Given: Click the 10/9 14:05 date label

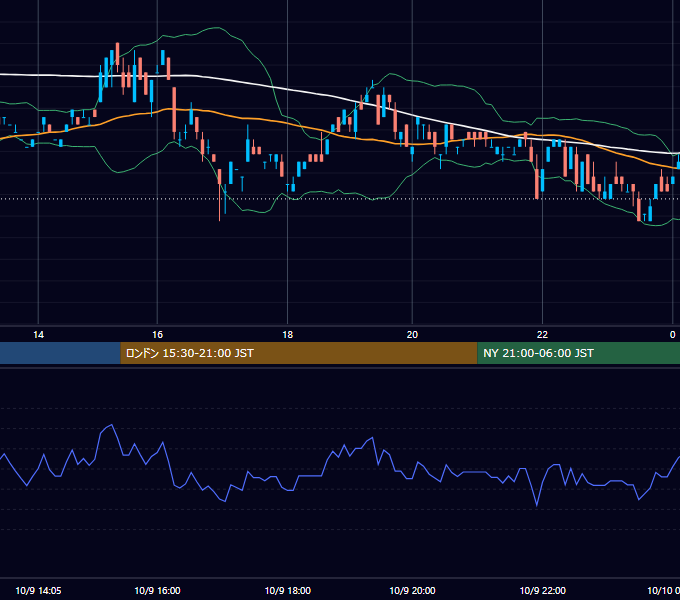Looking at the screenshot, I should [x=38, y=590].
